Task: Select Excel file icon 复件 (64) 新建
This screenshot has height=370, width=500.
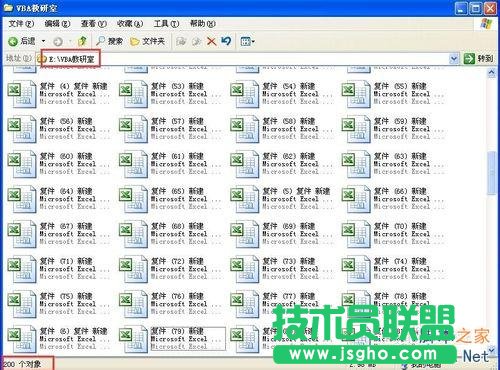Action: [22, 199]
